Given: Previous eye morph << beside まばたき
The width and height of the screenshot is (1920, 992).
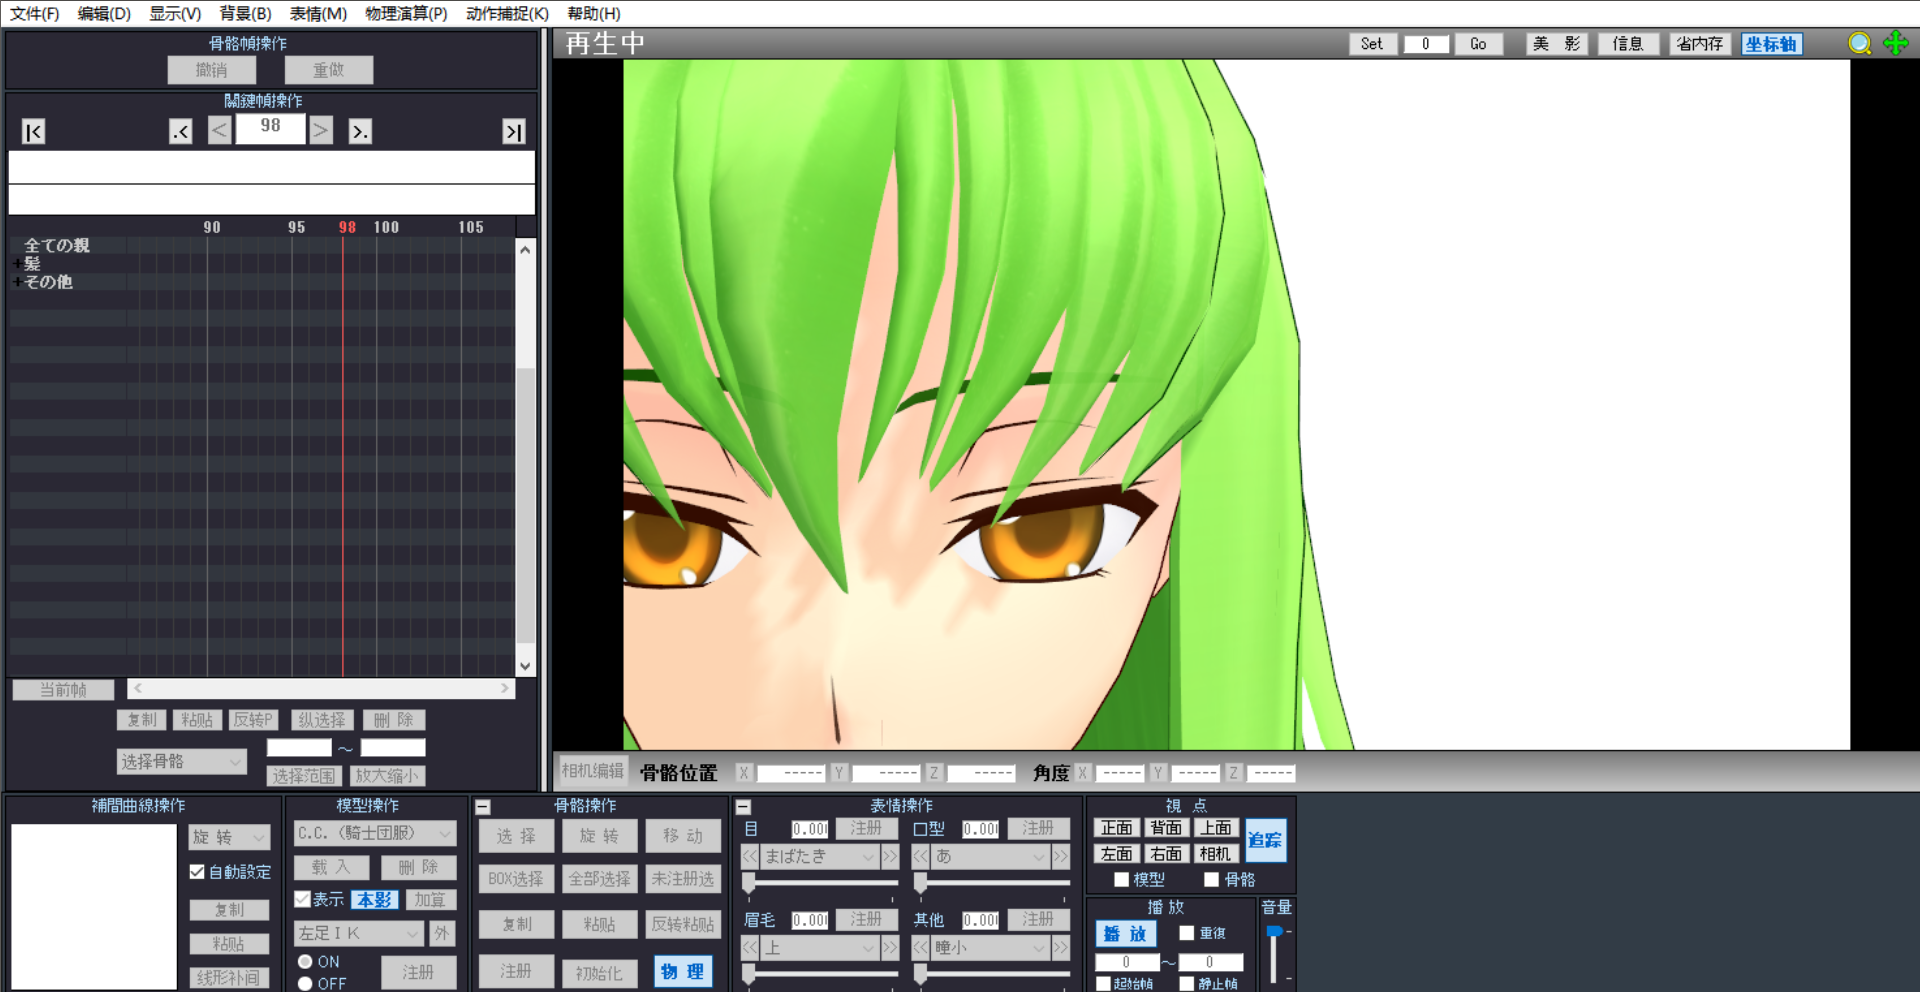Looking at the screenshot, I should (x=749, y=856).
